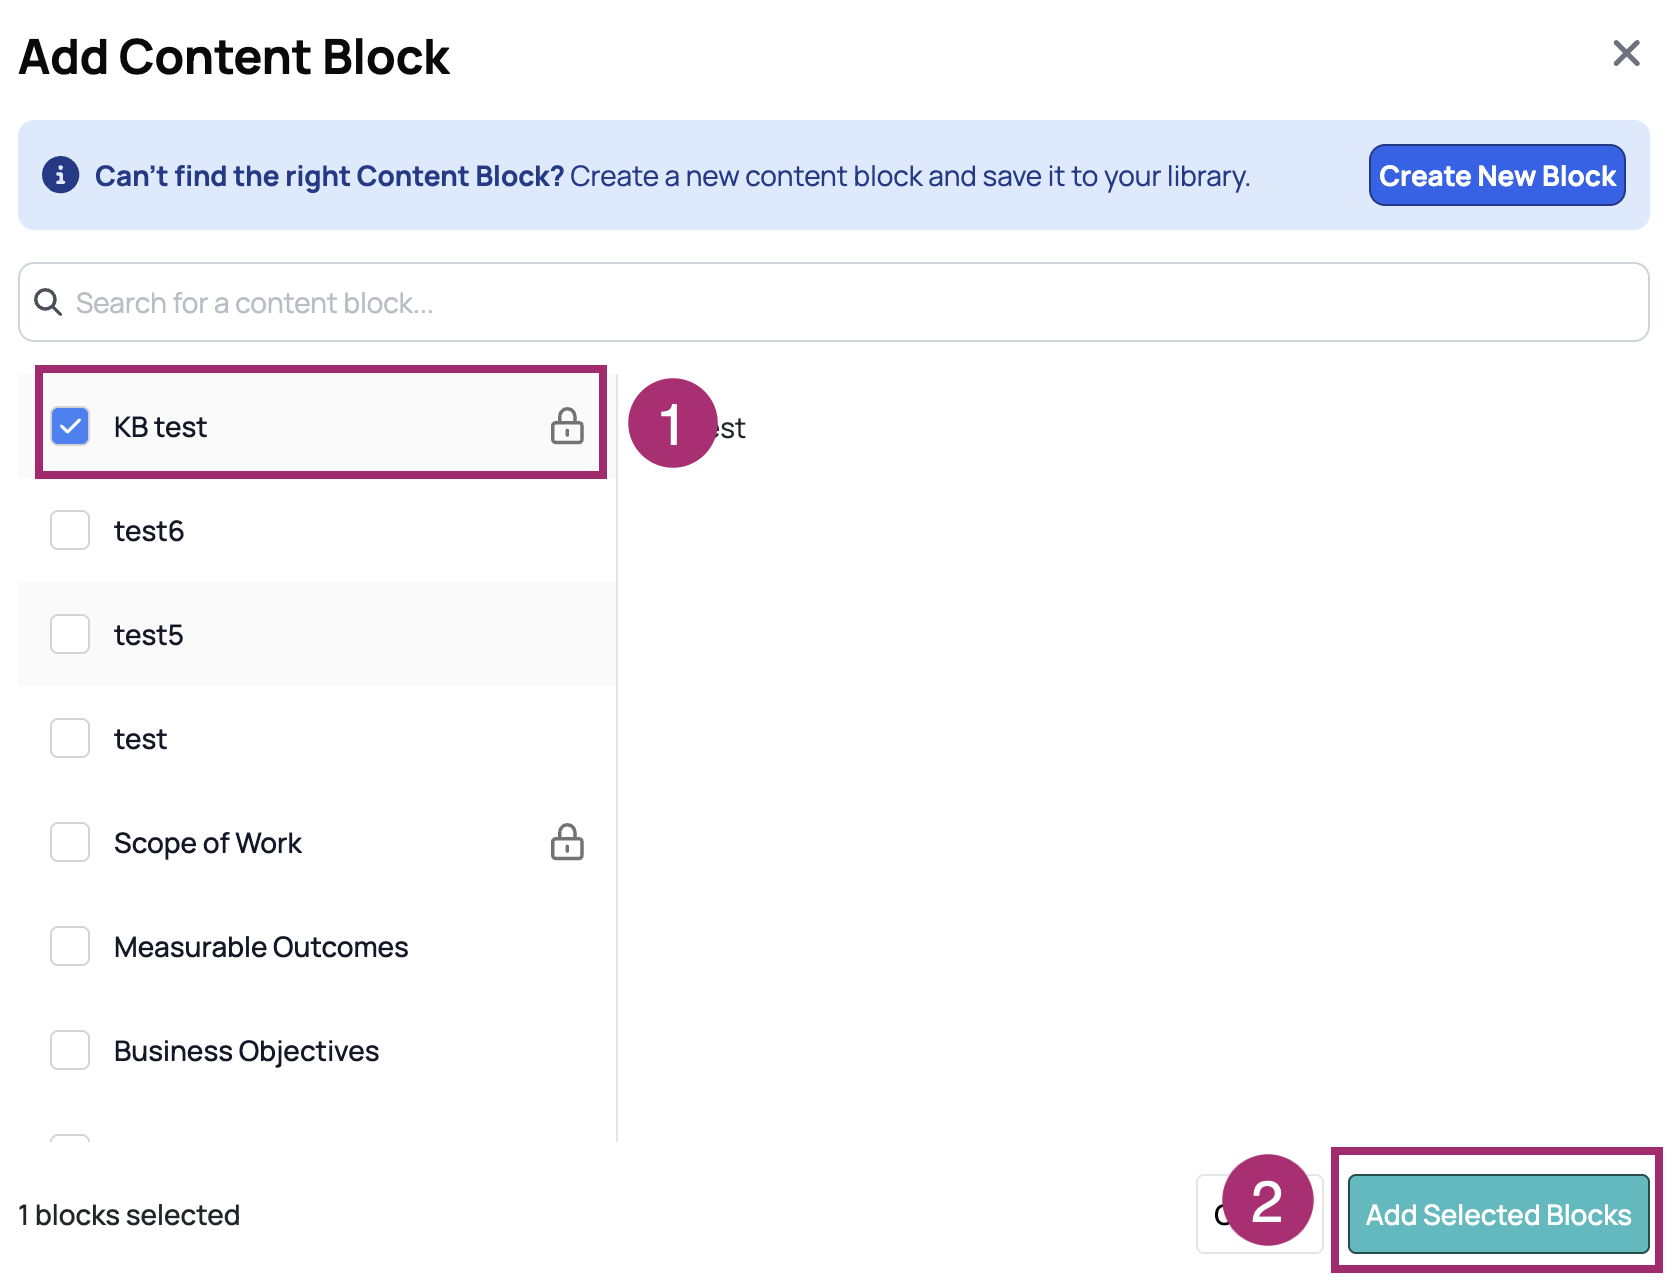This screenshot has height=1280, width=1672.
Task: Enable the Measurable Outcomes checkbox
Action: [69, 946]
